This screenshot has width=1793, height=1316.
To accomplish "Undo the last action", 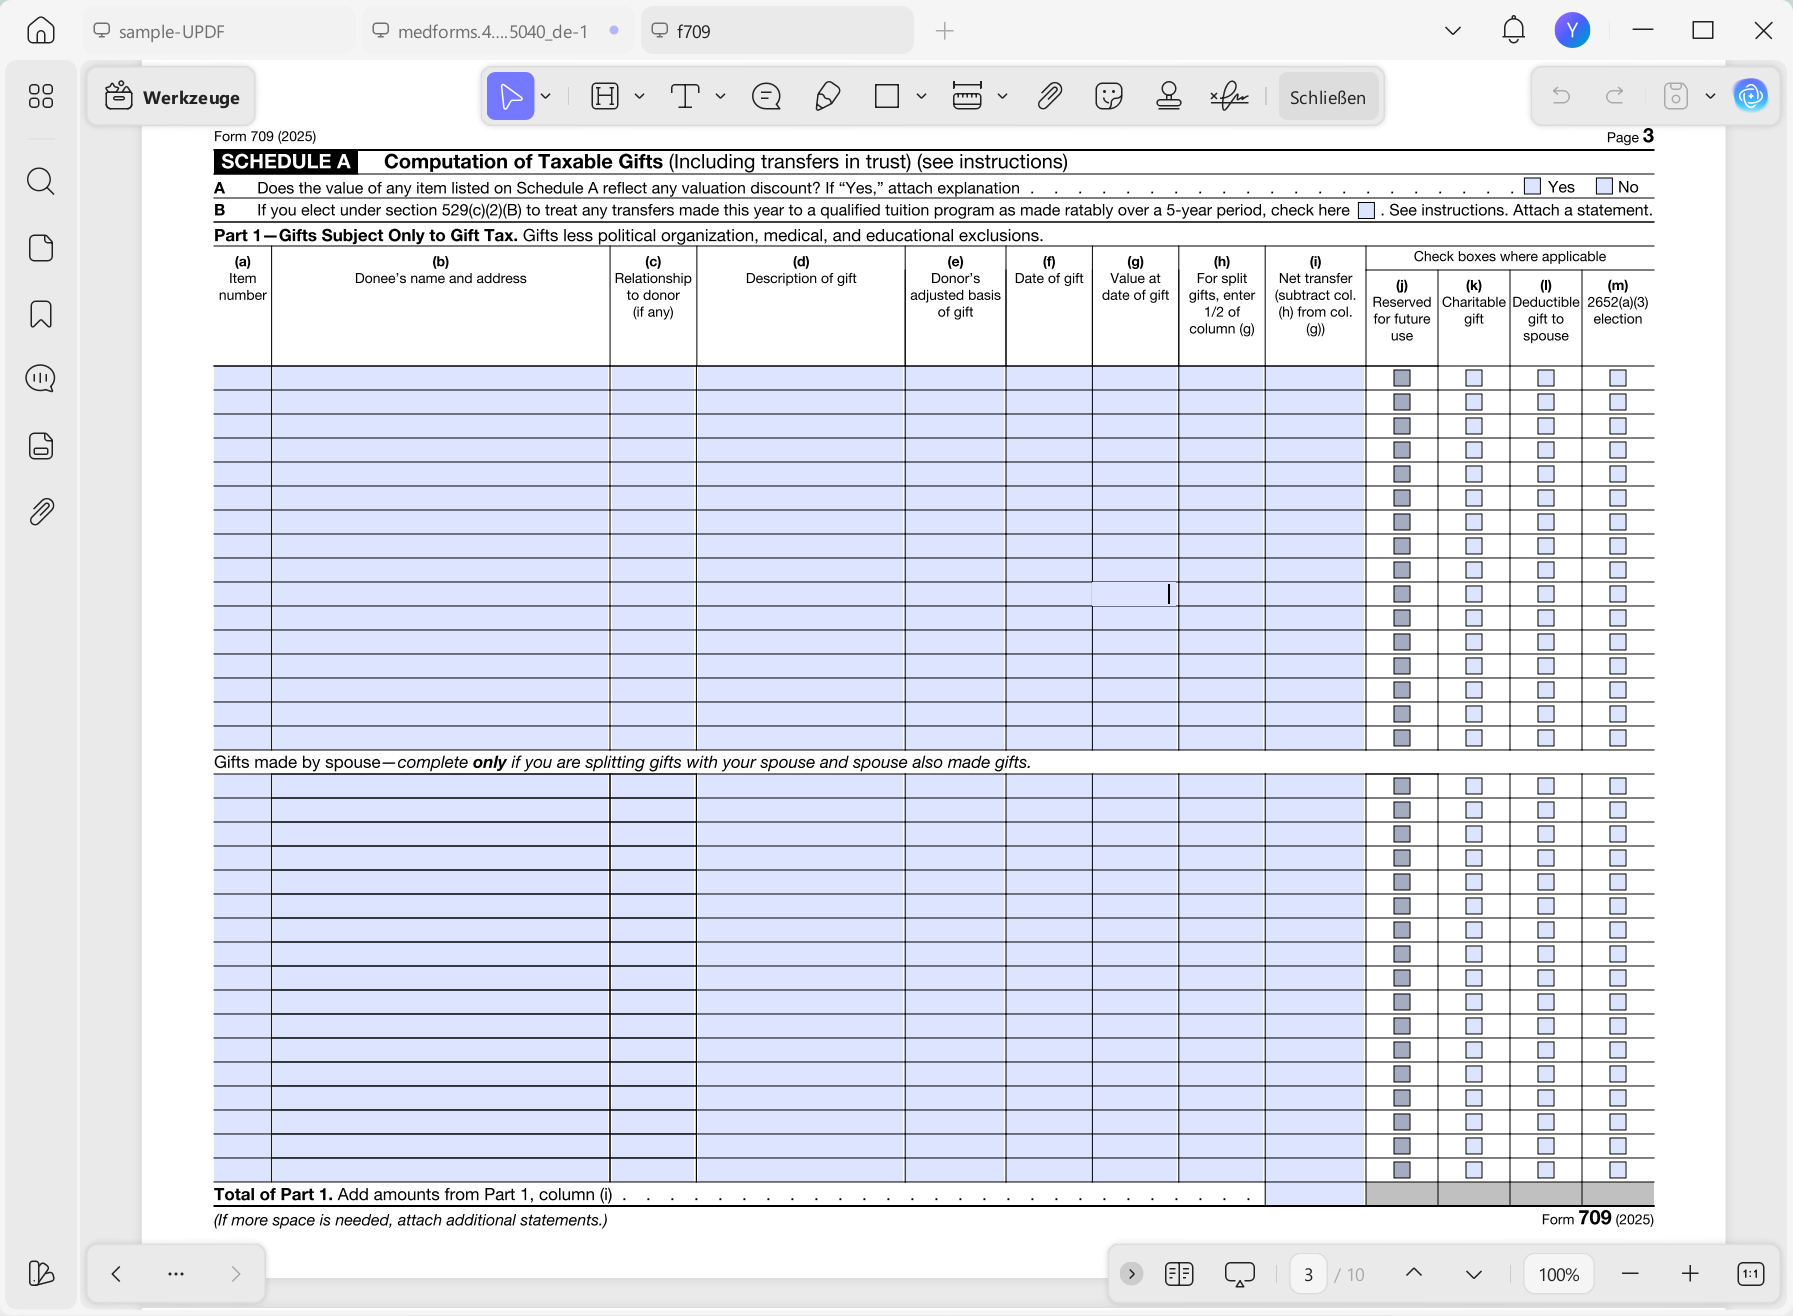I will click(1561, 96).
